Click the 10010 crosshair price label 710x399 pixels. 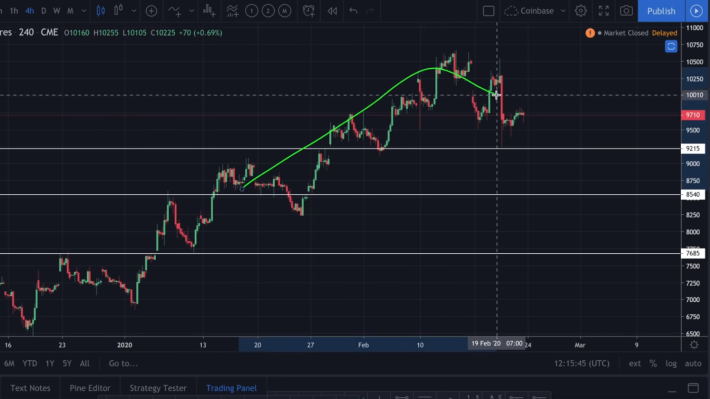point(694,95)
